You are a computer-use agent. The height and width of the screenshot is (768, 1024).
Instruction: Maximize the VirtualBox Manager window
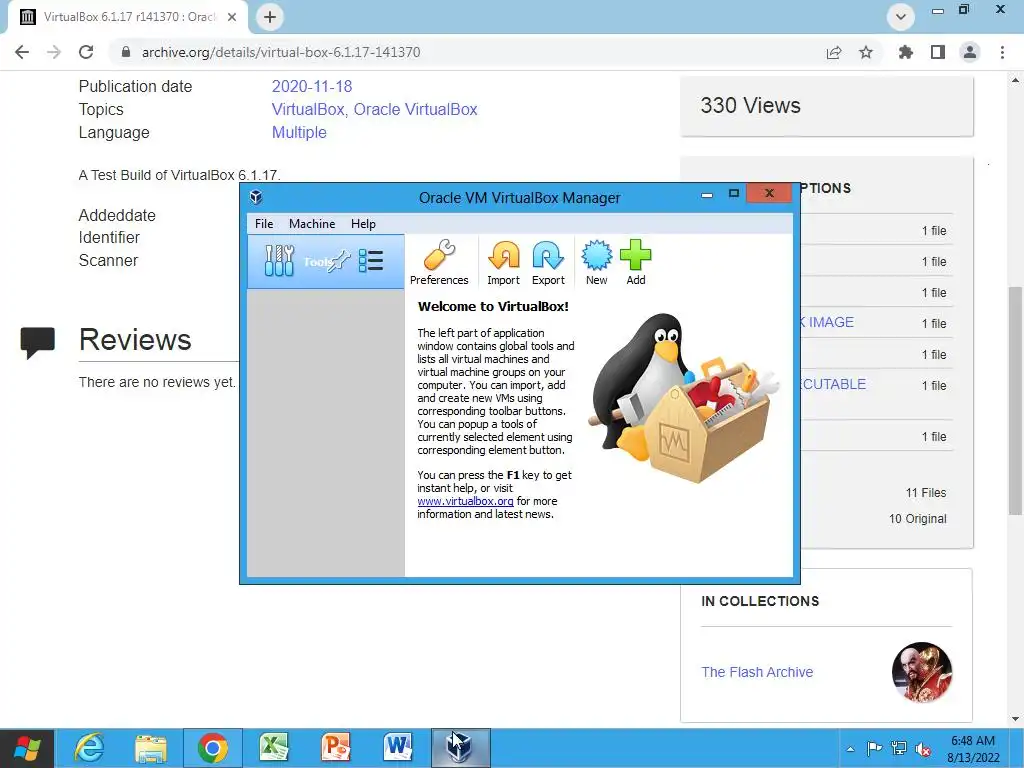pyautogui.click(x=733, y=193)
